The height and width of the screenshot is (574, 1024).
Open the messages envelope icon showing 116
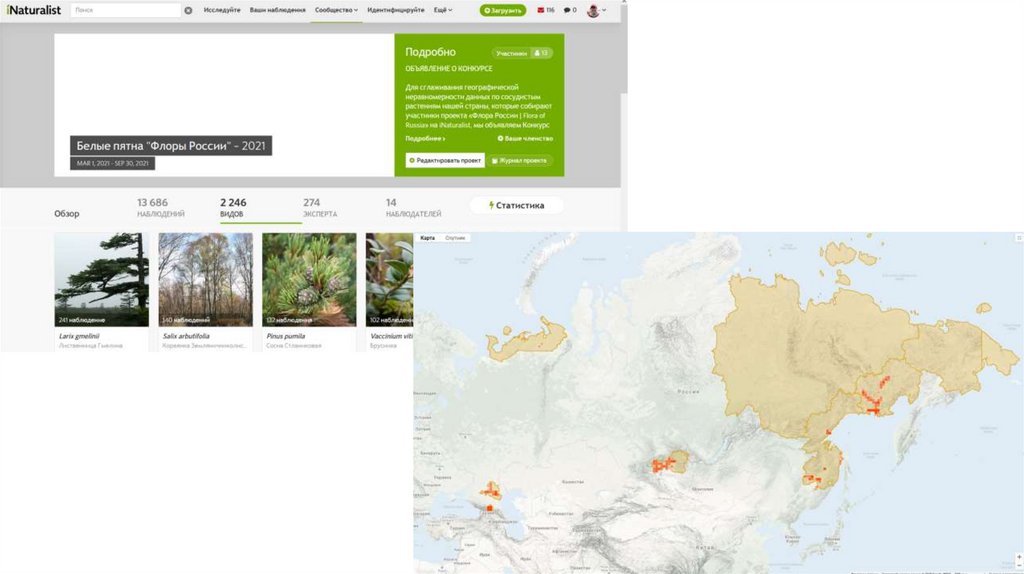[x=546, y=10]
